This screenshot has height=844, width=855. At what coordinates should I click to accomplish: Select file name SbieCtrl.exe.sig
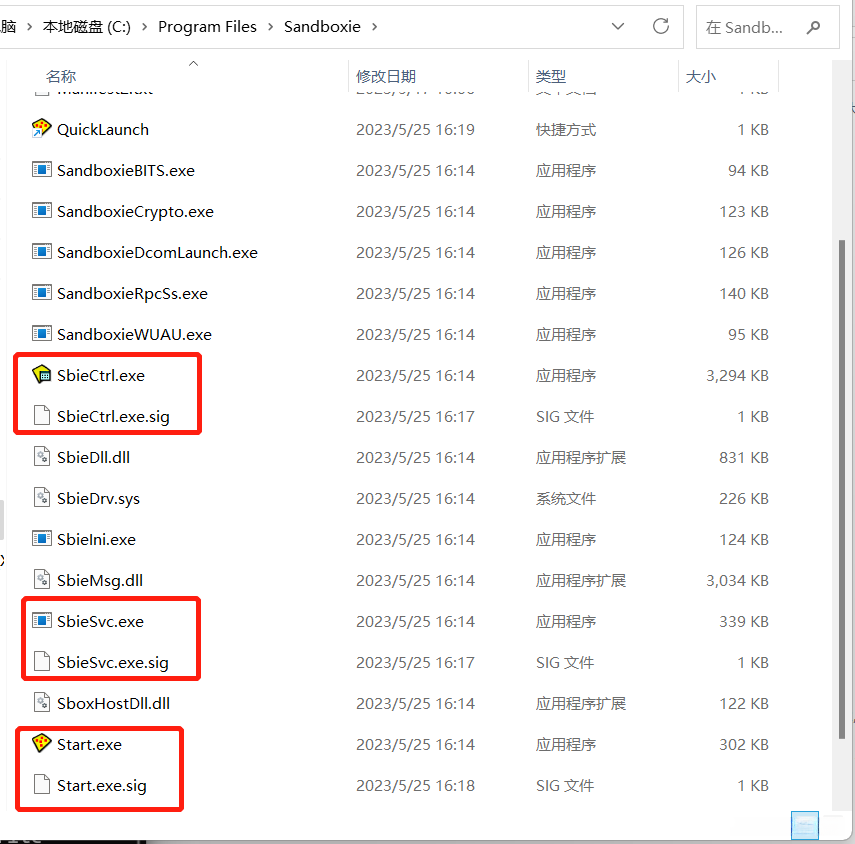click(x=113, y=416)
